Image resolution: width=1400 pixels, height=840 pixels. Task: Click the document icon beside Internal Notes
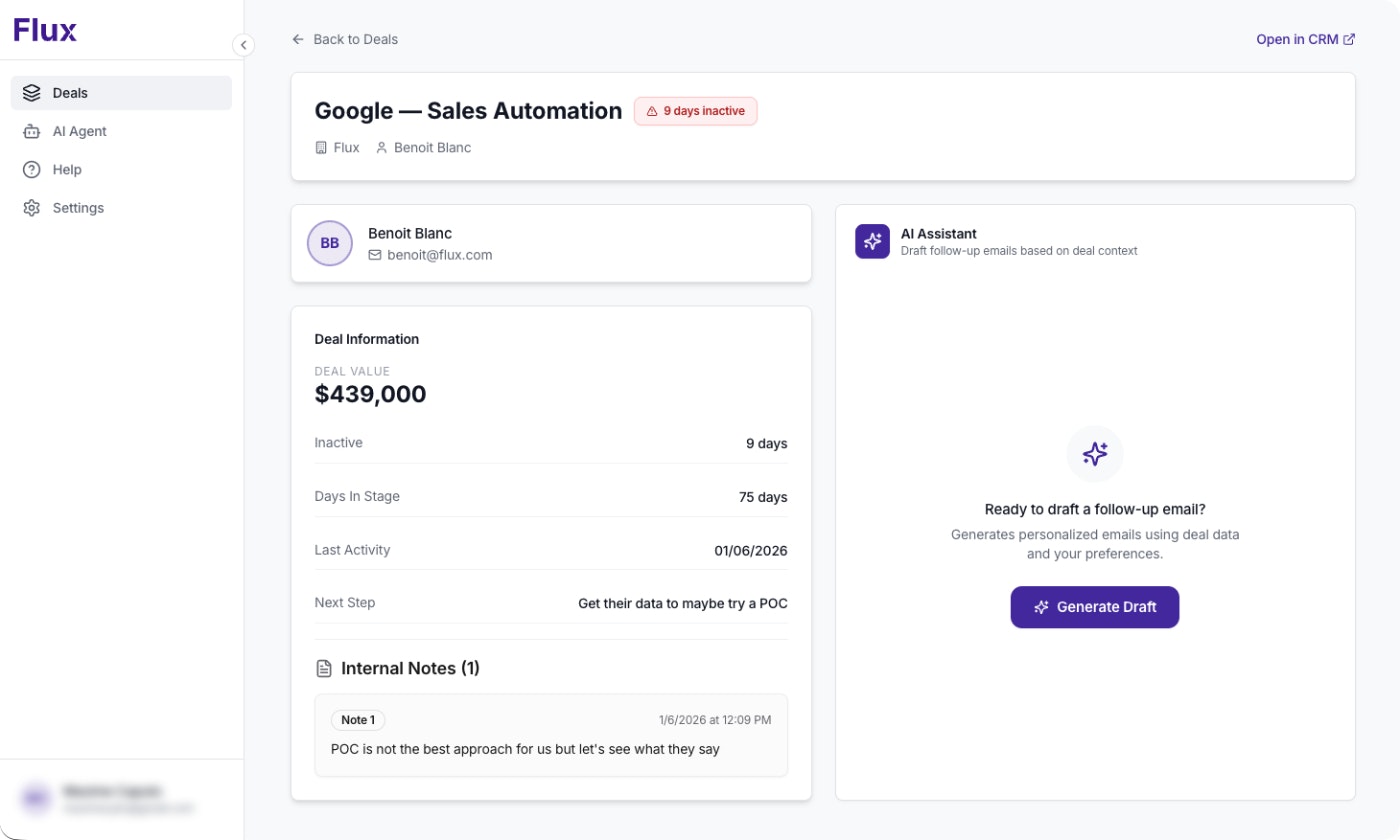coord(323,668)
